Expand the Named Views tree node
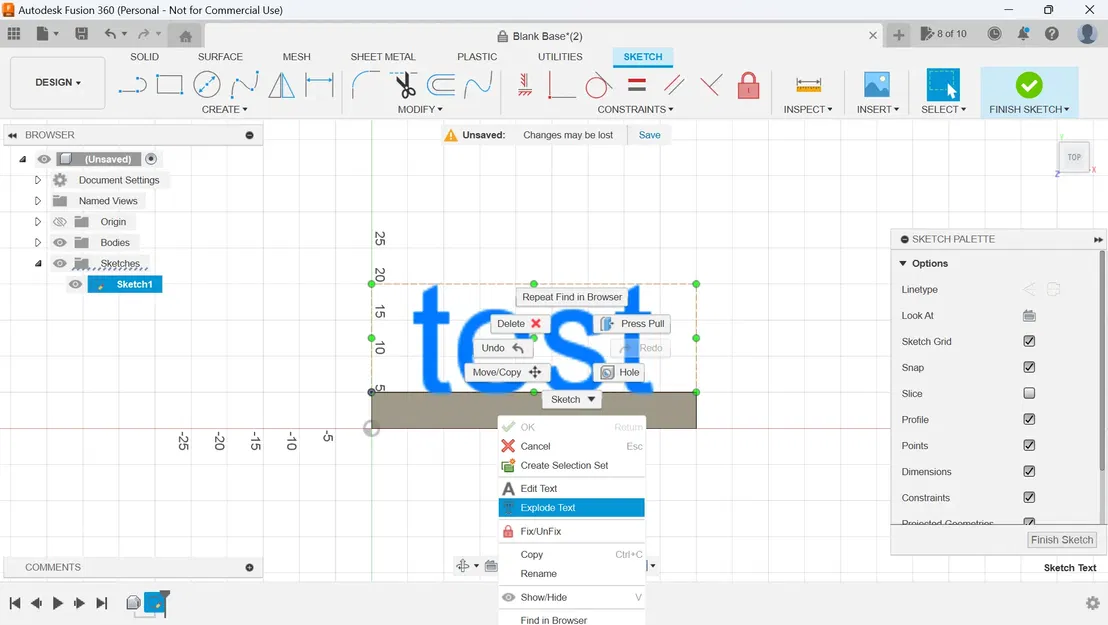This screenshot has width=1108, height=625. click(x=37, y=201)
